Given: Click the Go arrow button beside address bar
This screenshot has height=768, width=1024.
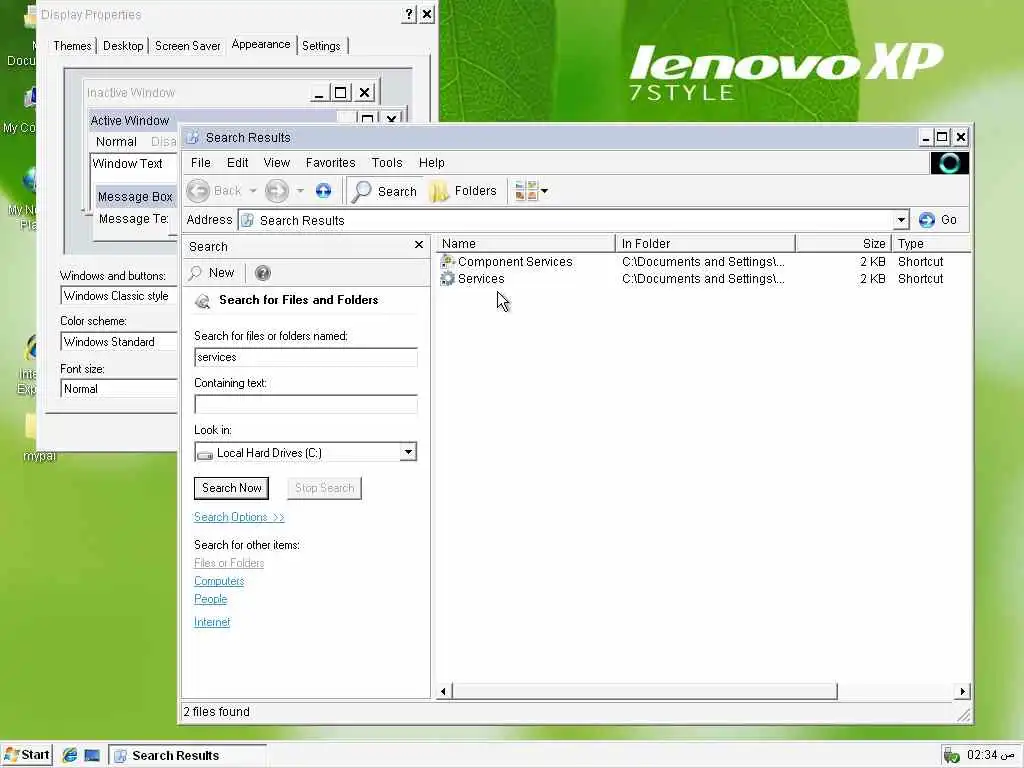Looking at the screenshot, I should [x=938, y=220].
